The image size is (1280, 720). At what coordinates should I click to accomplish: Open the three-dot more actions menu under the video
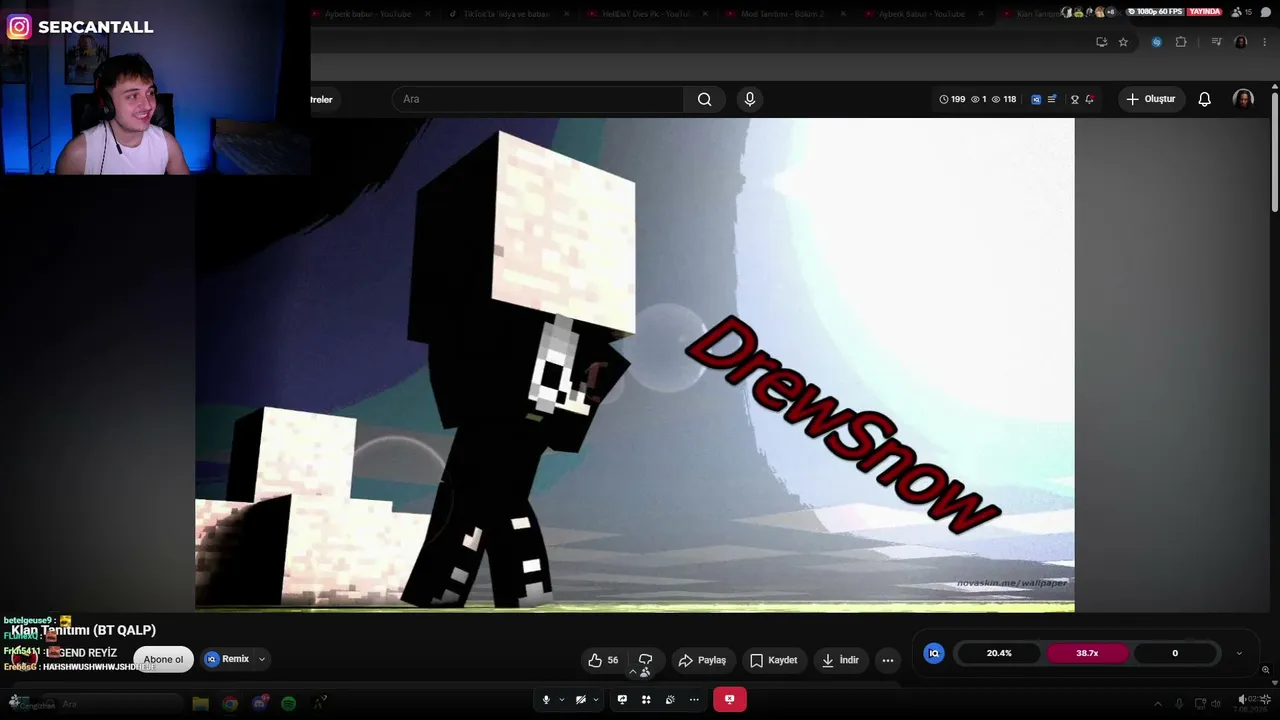[x=888, y=660]
